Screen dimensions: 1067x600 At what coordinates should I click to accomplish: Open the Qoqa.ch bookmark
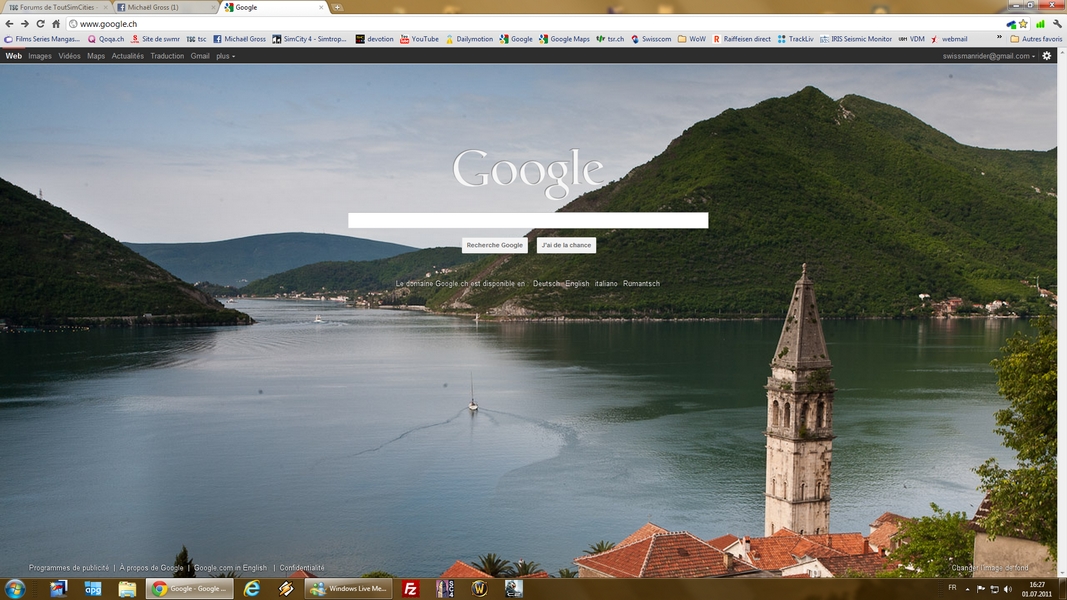[x=106, y=39]
